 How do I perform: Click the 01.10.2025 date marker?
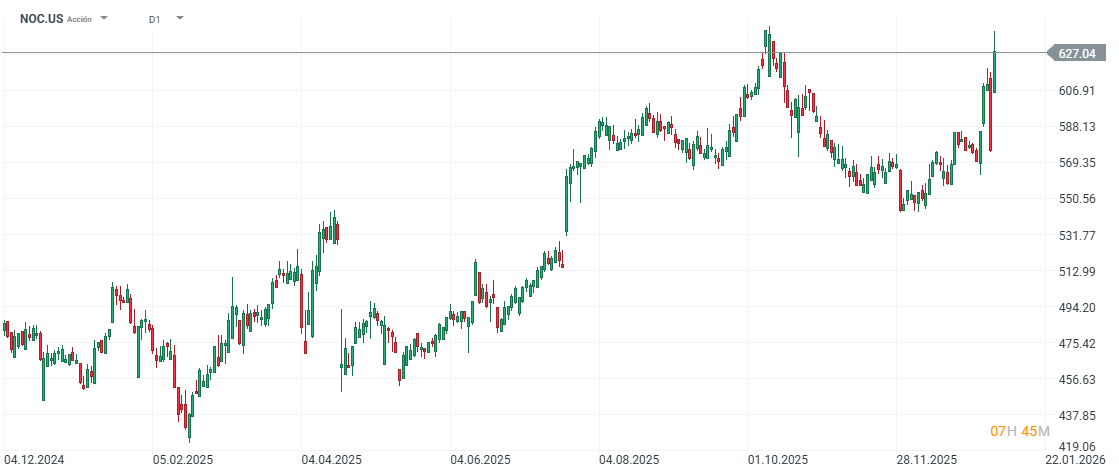click(x=778, y=460)
